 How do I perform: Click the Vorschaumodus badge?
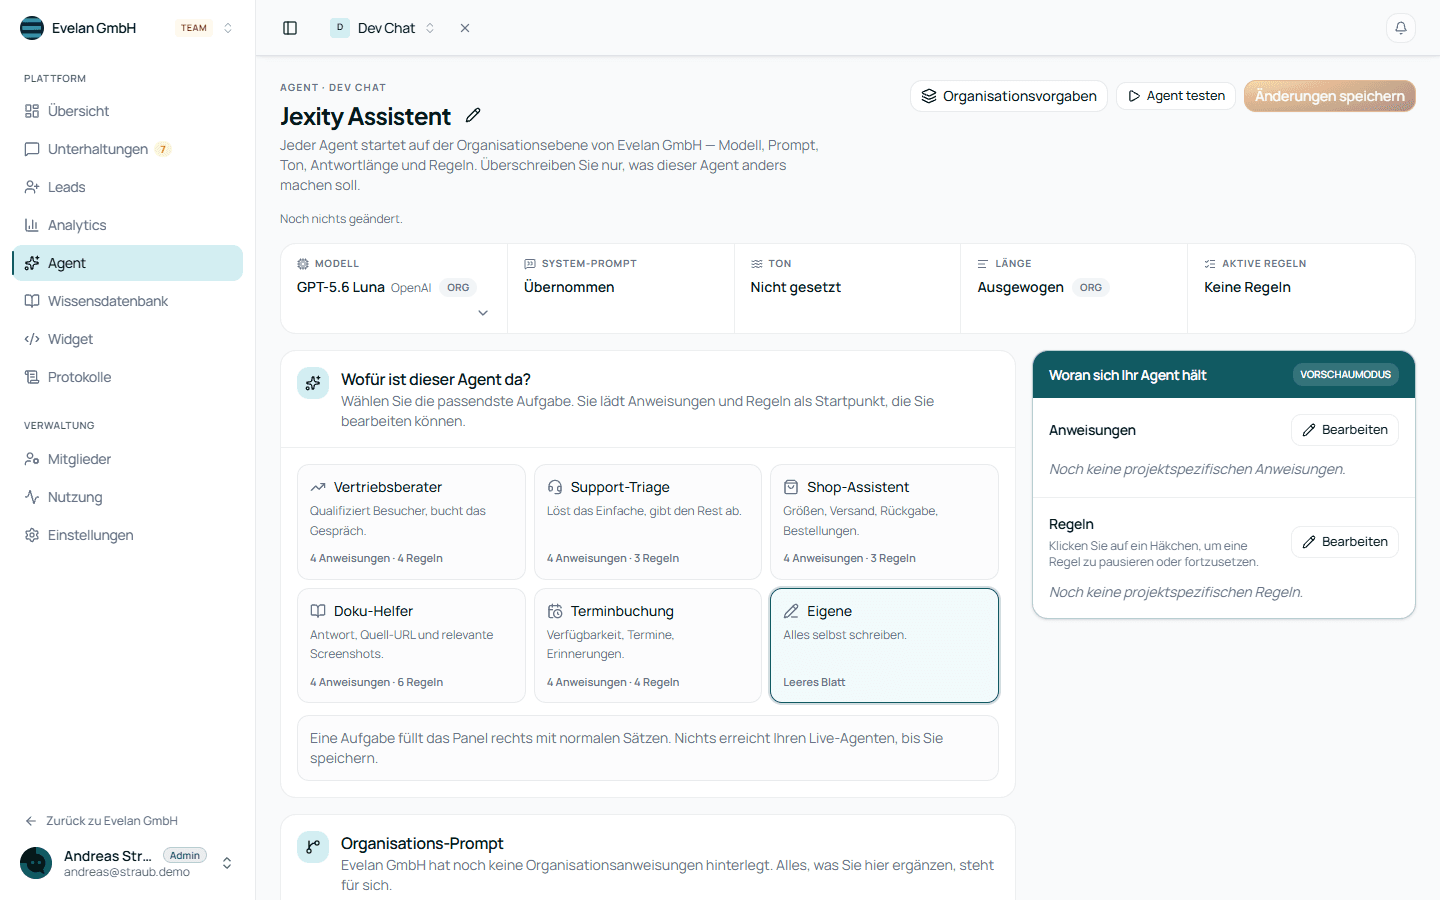point(1345,375)
